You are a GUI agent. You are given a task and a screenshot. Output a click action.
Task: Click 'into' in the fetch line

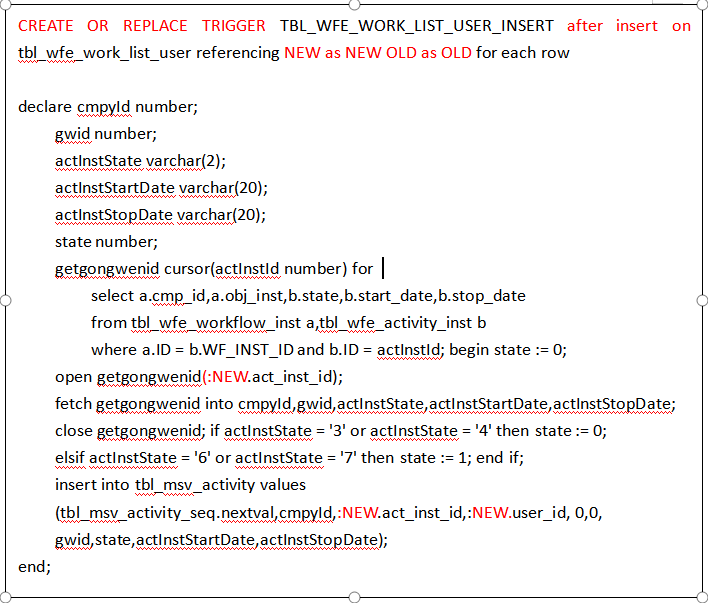219,404
